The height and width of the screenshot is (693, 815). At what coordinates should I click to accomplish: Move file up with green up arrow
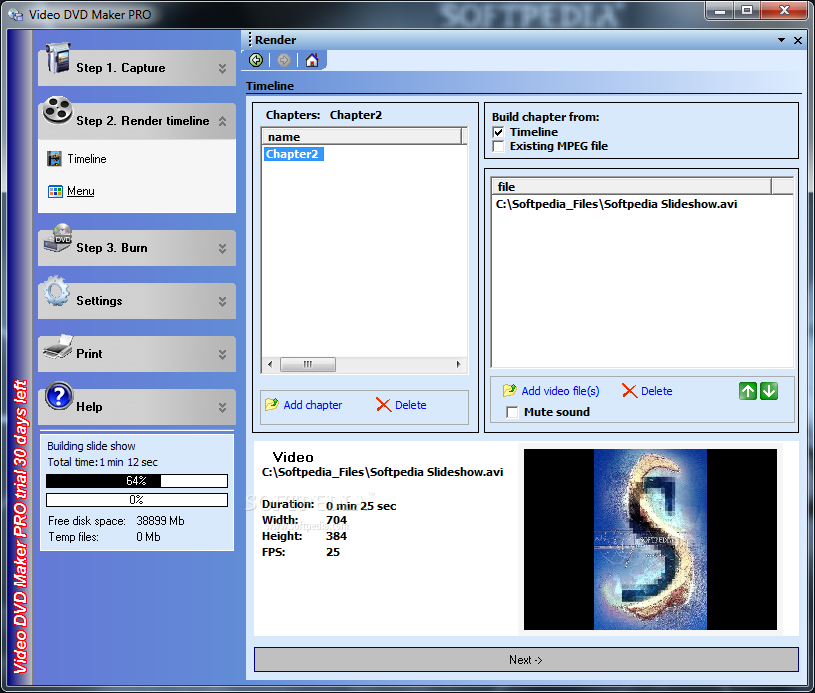(747, 391)
